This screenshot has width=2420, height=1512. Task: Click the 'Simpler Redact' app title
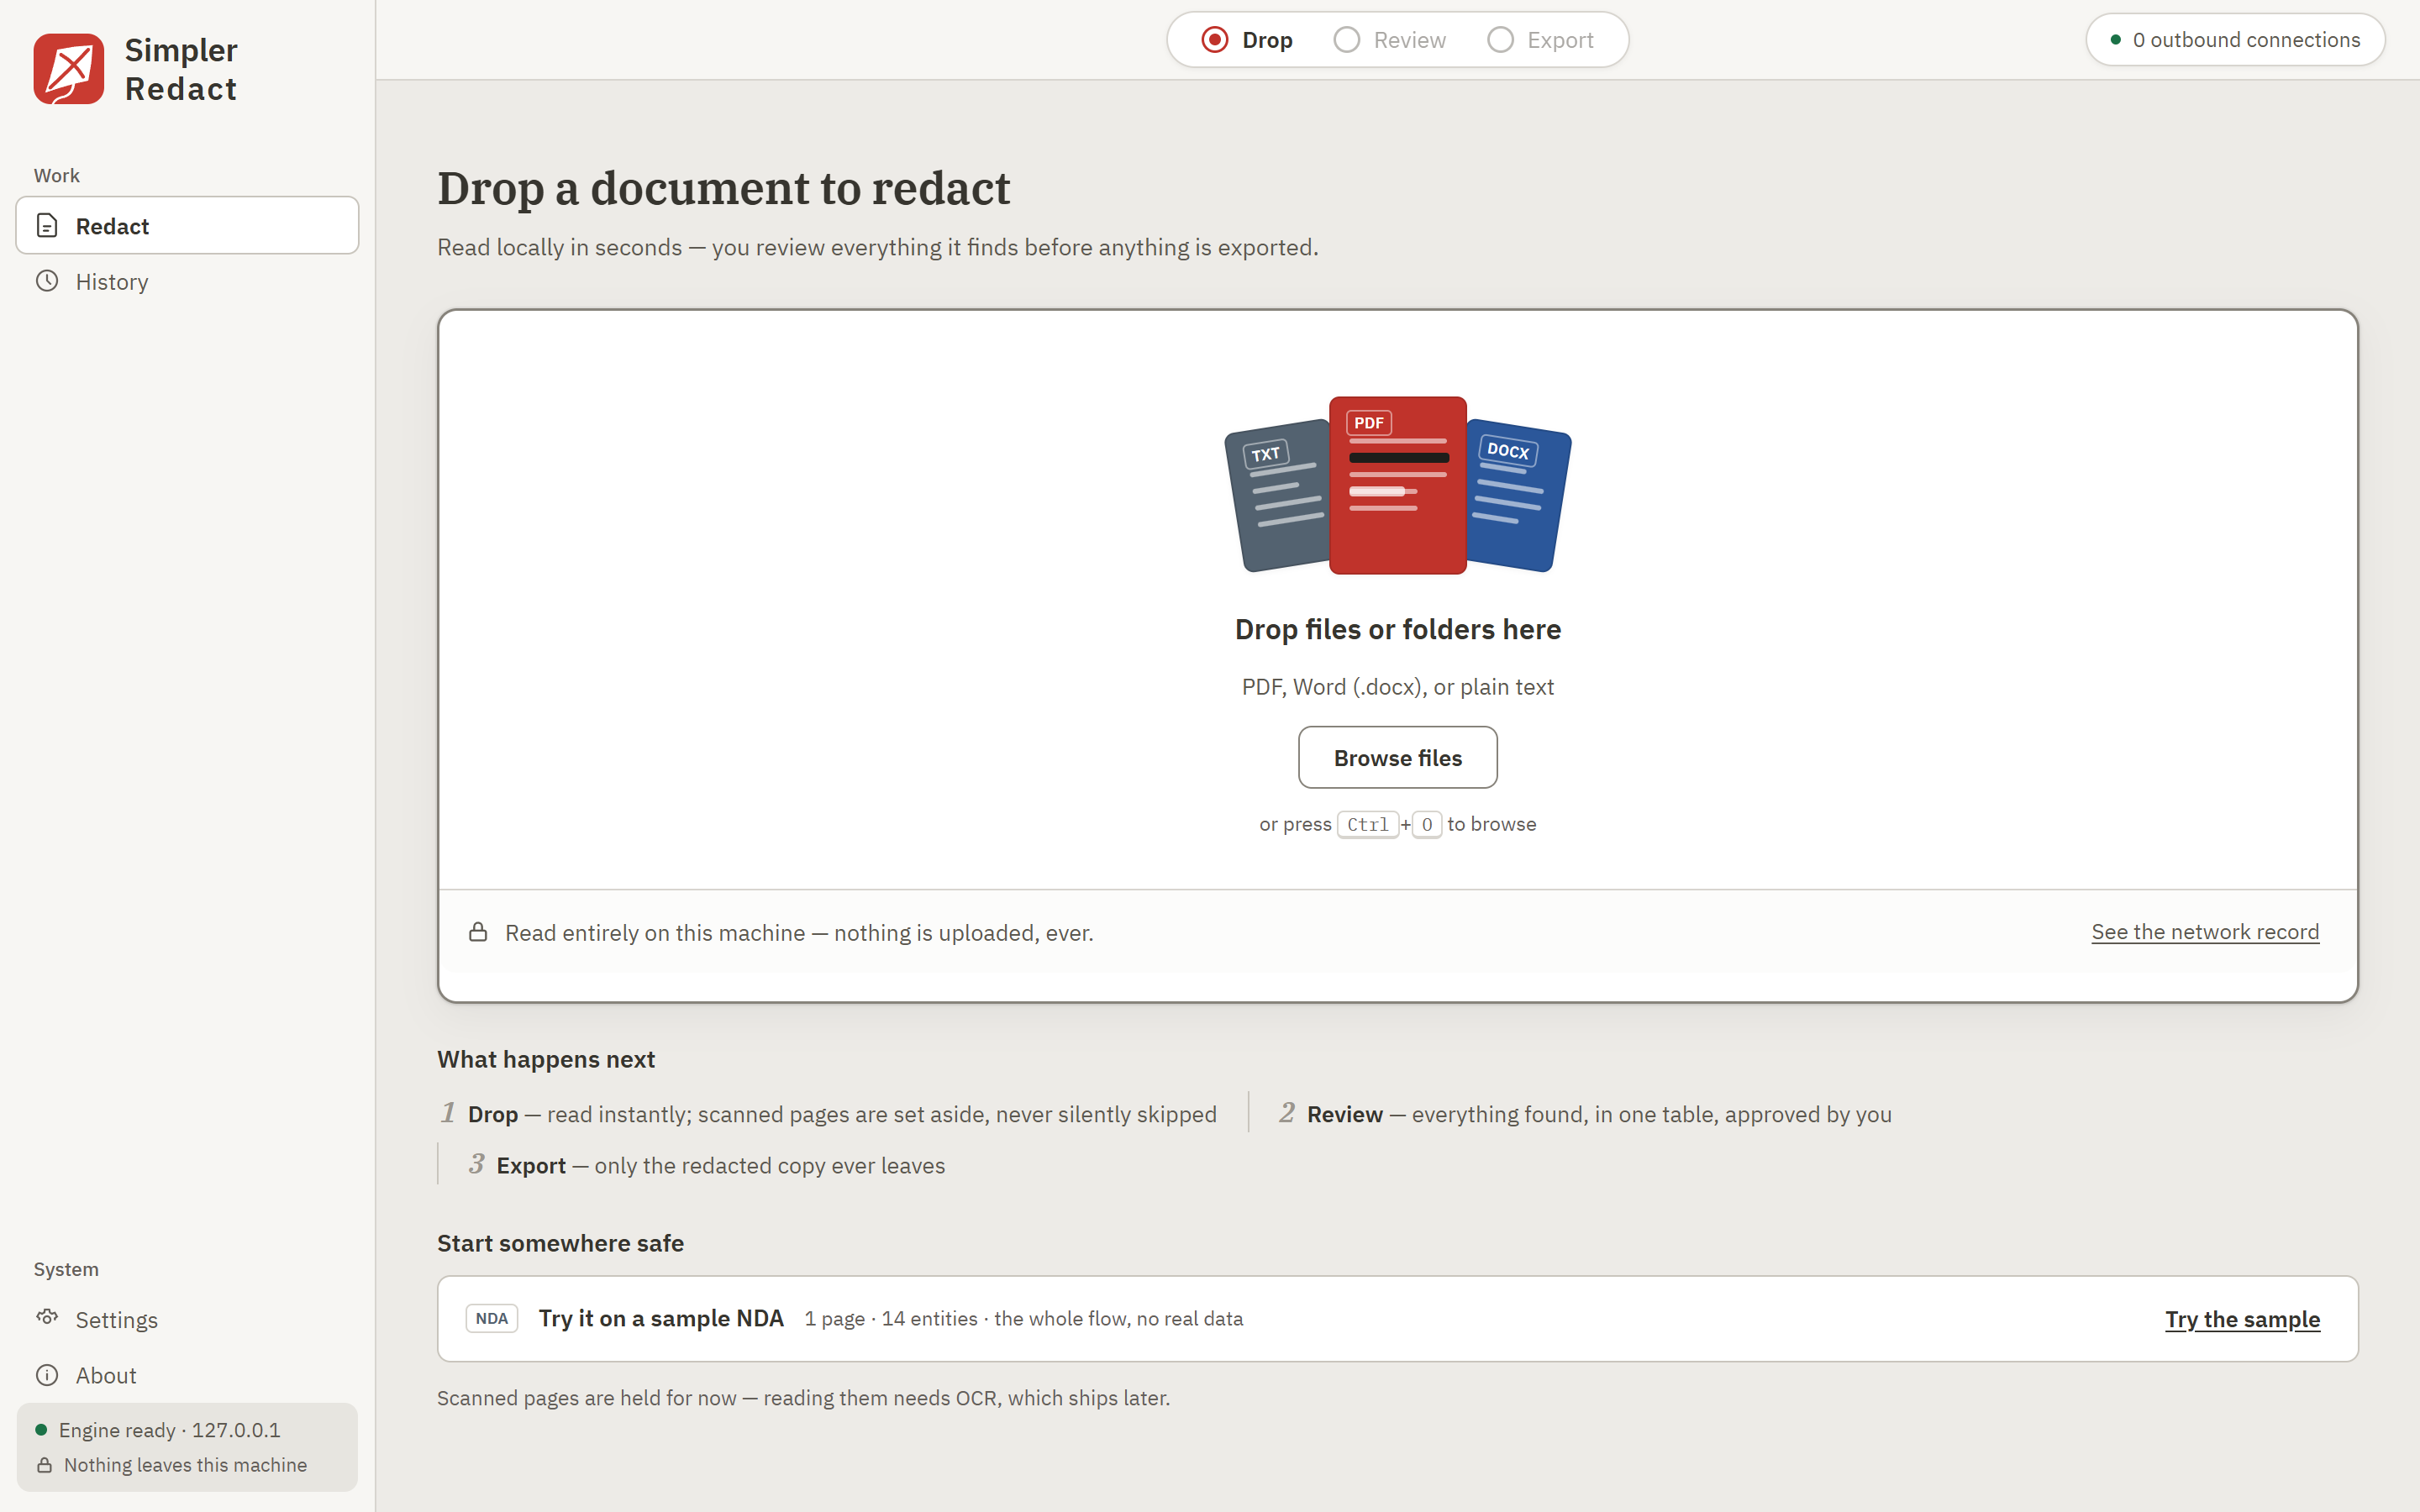[180, 69]
